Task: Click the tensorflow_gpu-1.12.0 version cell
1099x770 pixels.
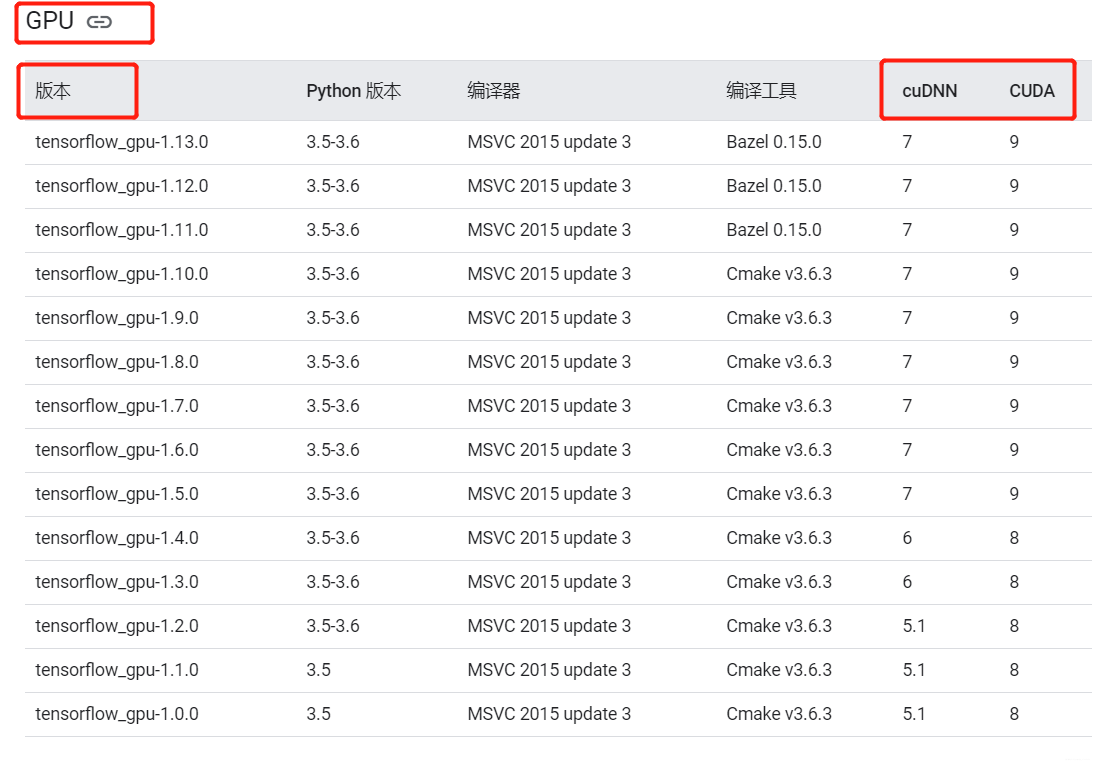Action: tap(122, 186)
